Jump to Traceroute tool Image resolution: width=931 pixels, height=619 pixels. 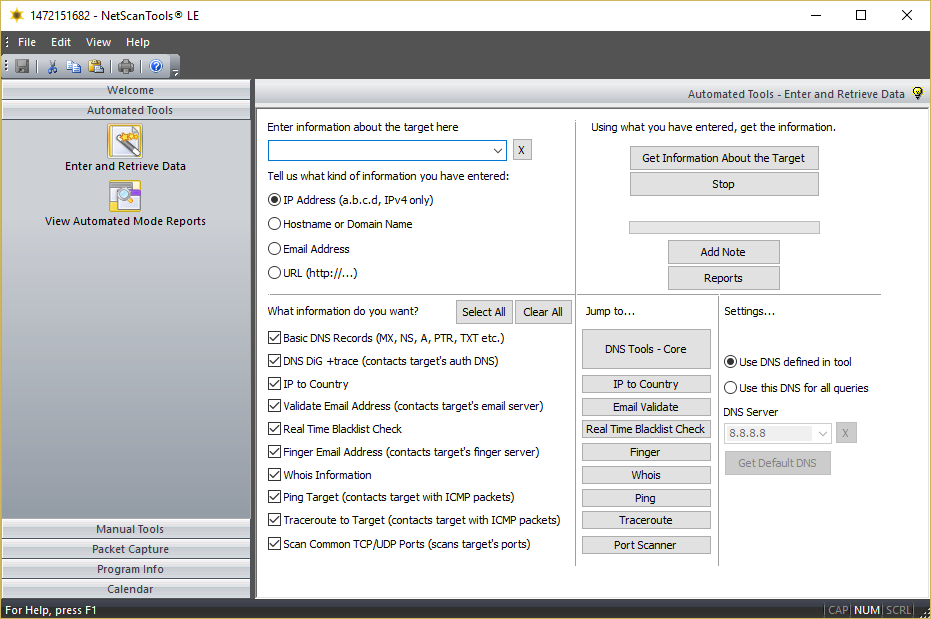(x=646, y=520)
